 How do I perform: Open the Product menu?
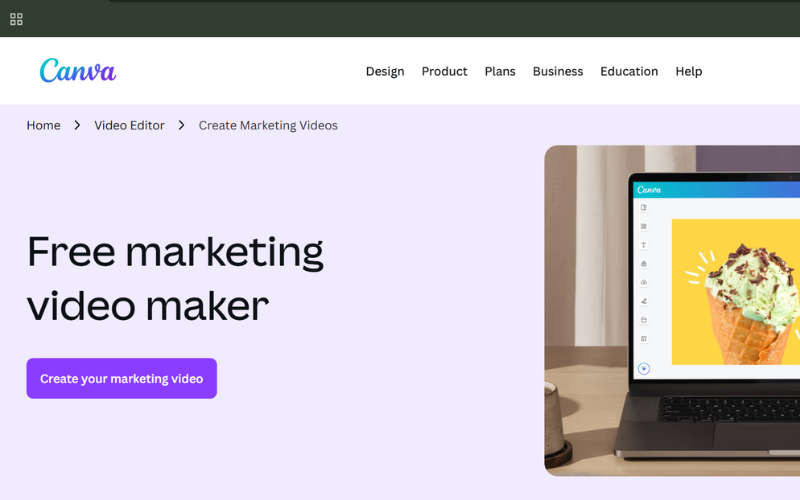[x=444, y=71]
